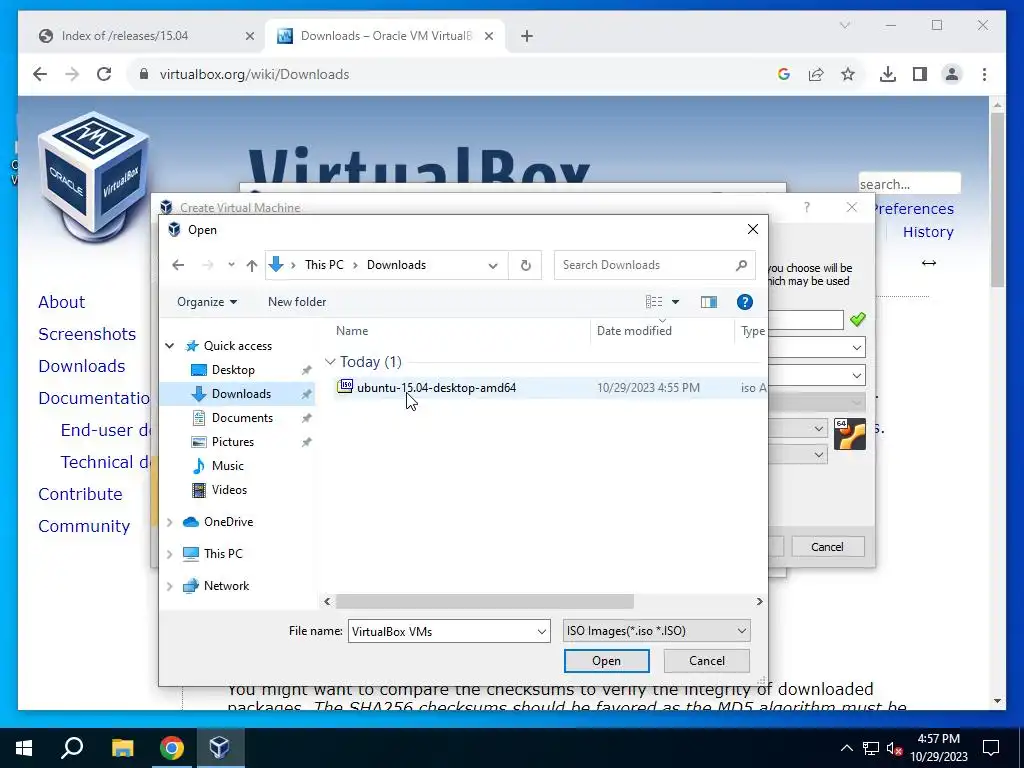Expand the OneDrive tree node
Screen dimensions: 1024x768
pyautogui.click(x=170, y=522)
